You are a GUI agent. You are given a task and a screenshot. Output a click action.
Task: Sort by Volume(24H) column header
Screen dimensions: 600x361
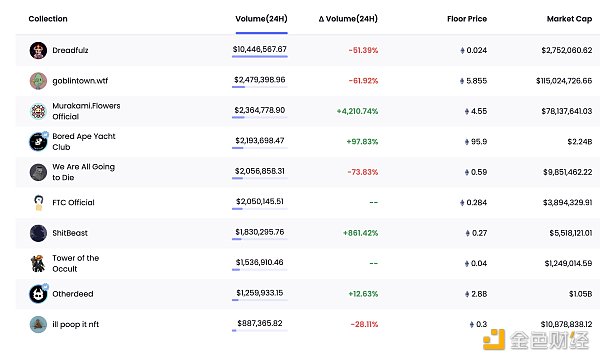[x=261, y=19]
